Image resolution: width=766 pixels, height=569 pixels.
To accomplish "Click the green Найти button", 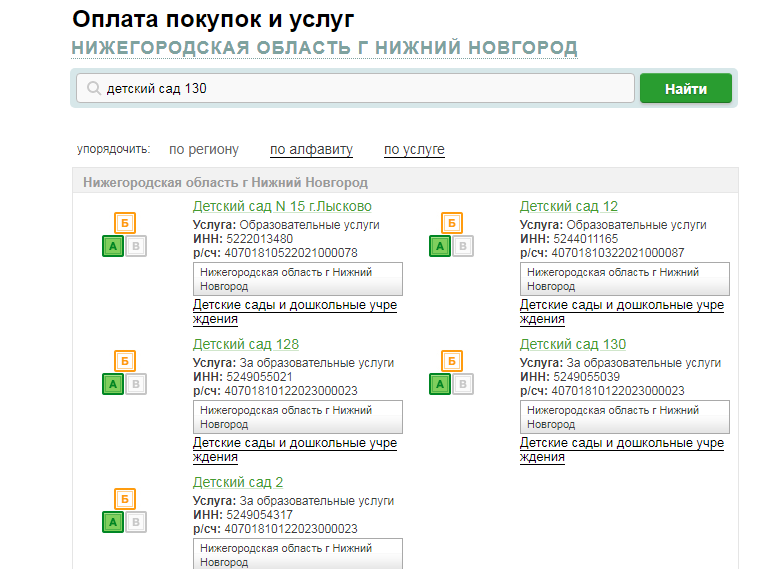I will pos(686,88).
